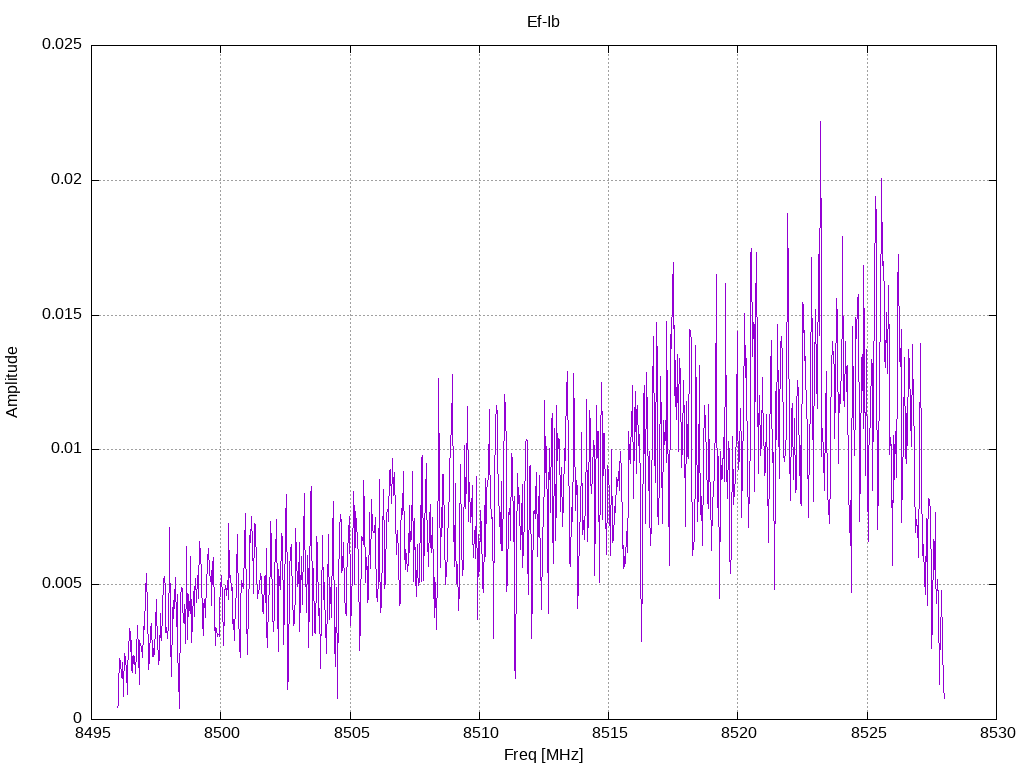1024x768 pixels.
Task: Click y-axis tick label "0.005"
Action: (x=62, y=583)
